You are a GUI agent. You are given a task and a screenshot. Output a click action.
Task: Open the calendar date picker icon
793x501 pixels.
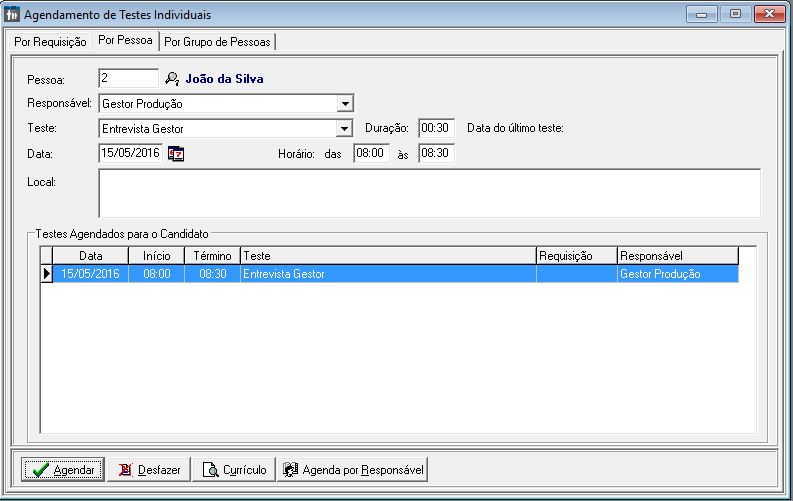click(177, 153)
